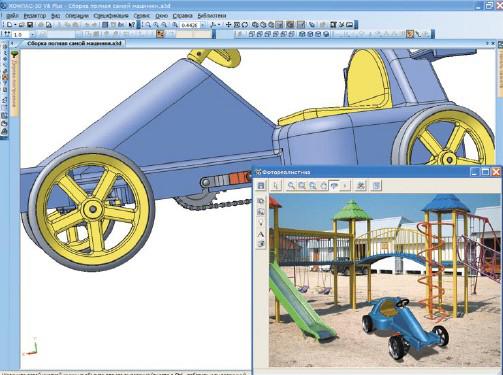Expand the step value dropdown arrow
The image size is (503, 375).
pyautogui.click(x=32, y=34)
